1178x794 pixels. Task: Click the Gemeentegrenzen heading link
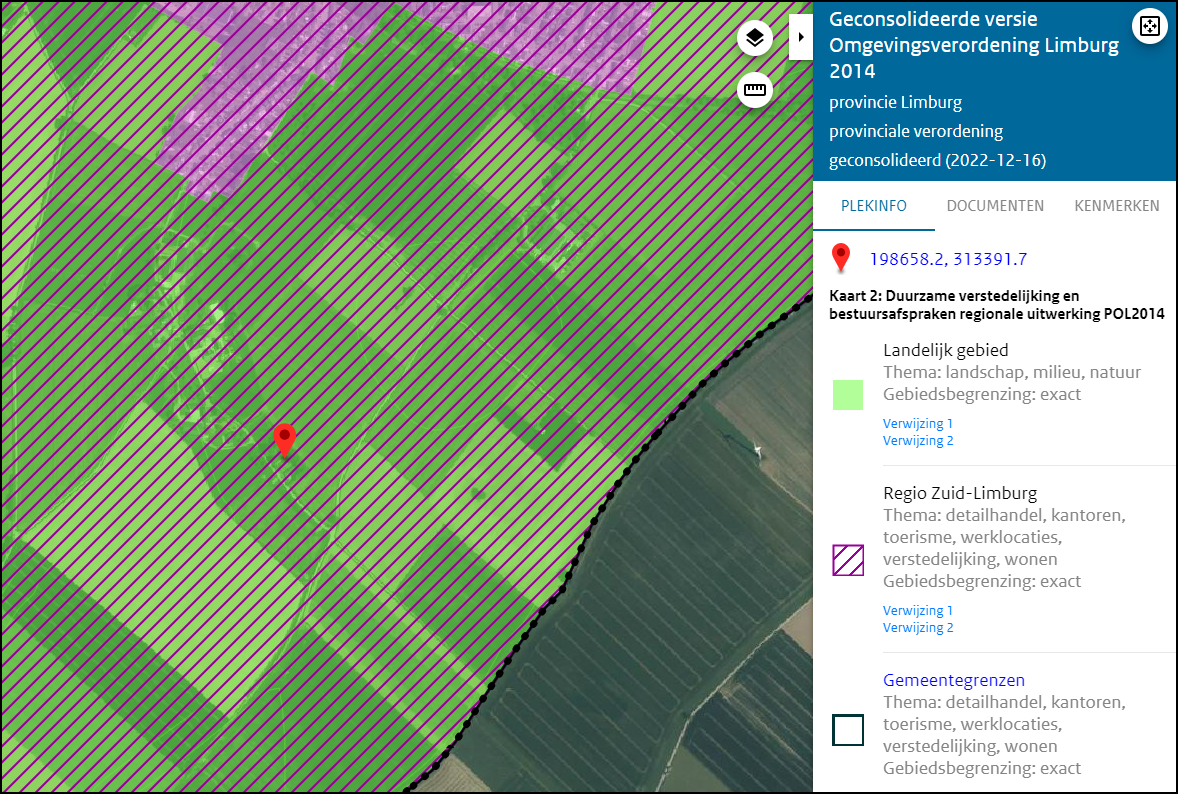(953, 679)
